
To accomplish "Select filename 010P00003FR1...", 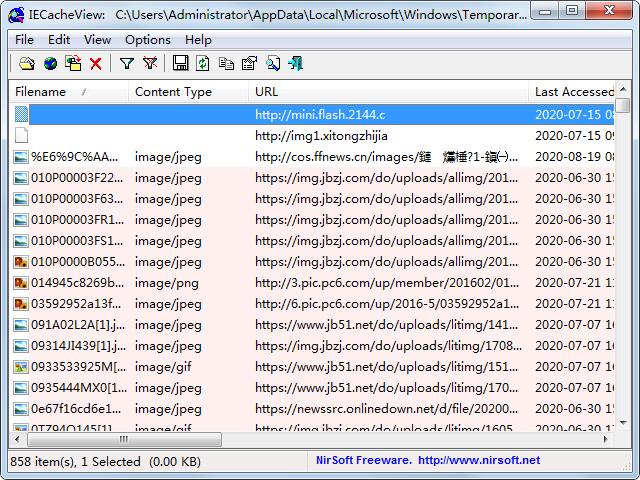I will pos(77,220).
